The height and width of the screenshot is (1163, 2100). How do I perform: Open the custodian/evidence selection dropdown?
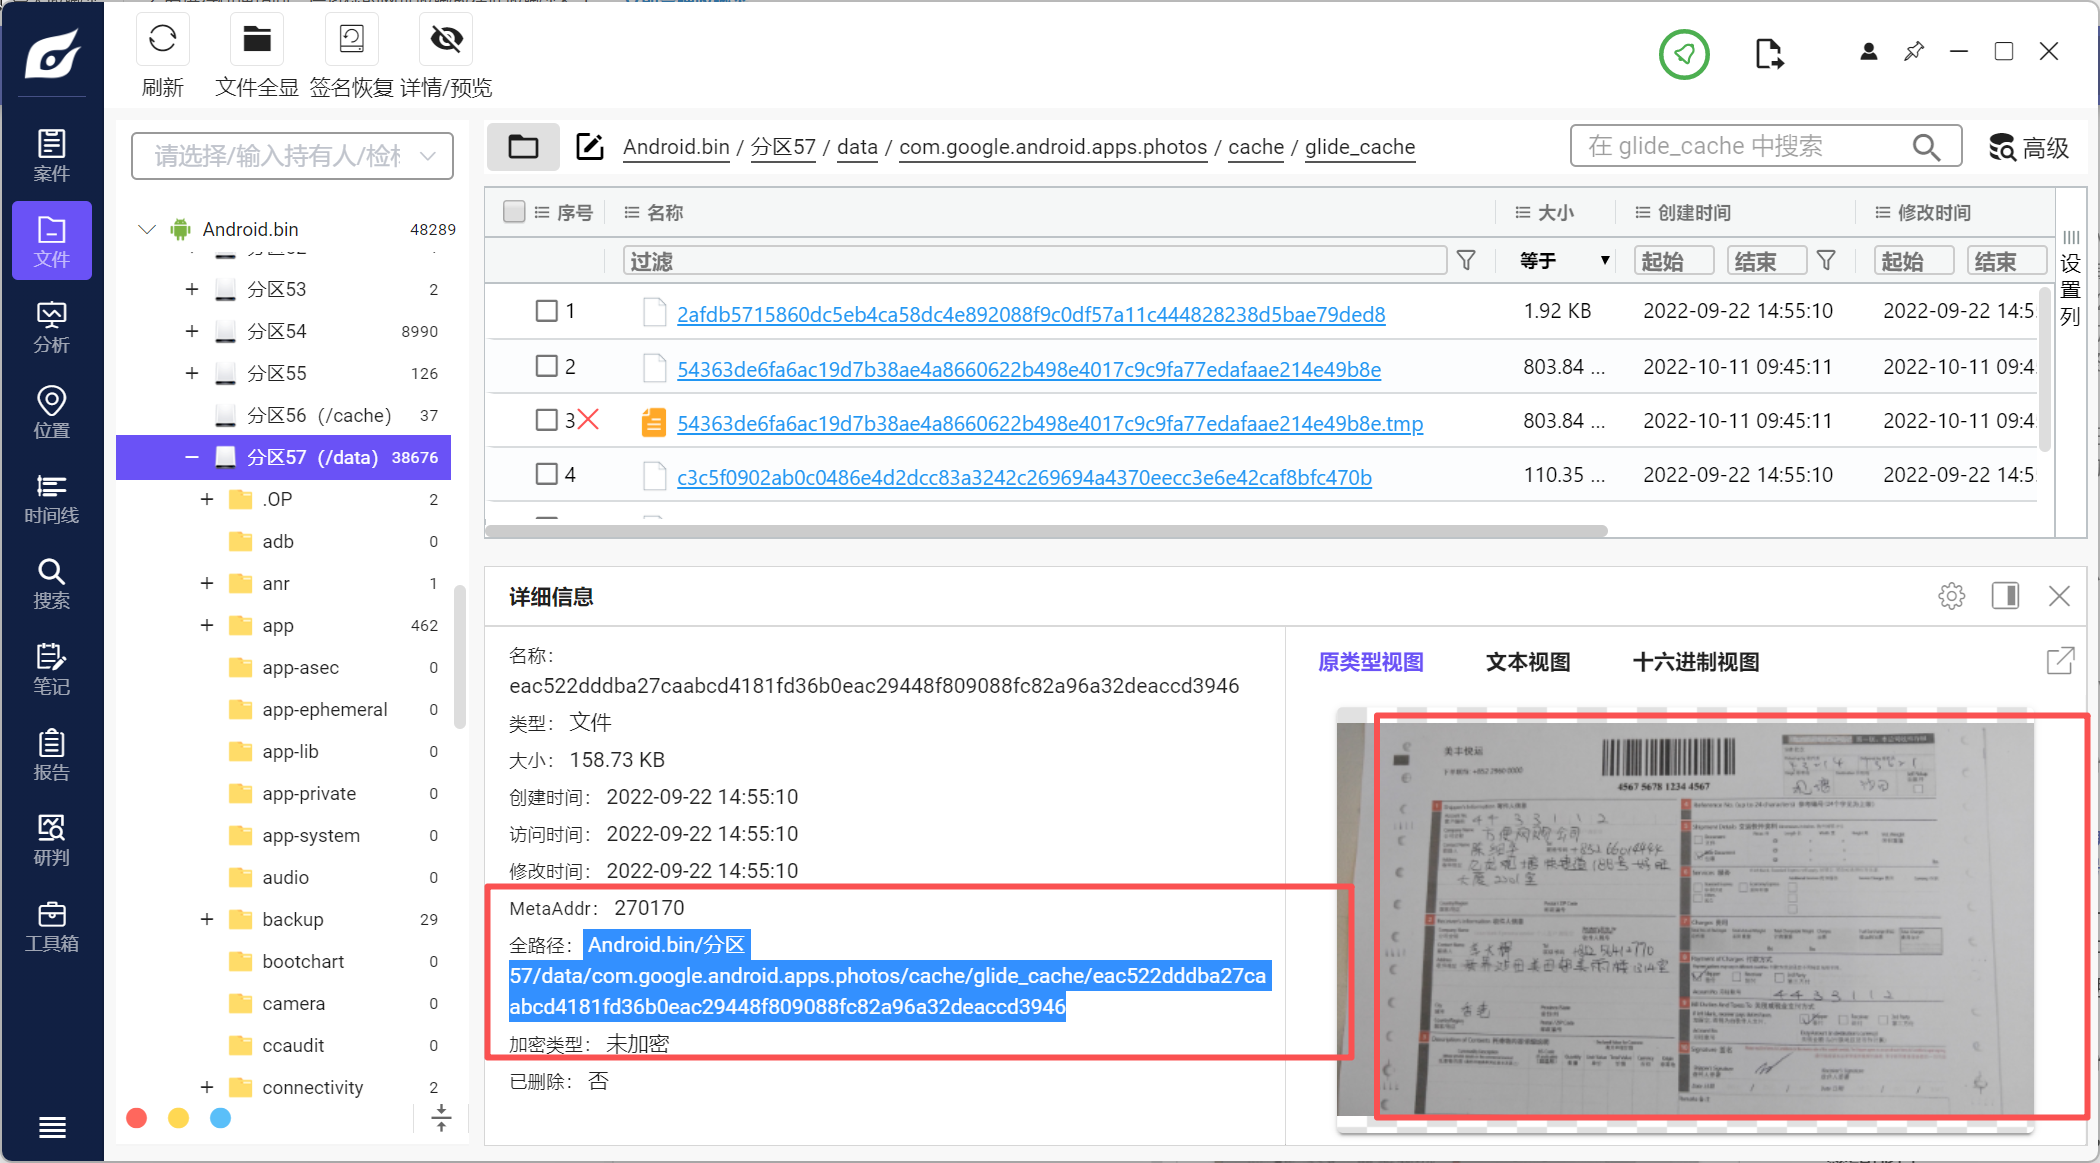pyautogui.click(x=292, y=156)
